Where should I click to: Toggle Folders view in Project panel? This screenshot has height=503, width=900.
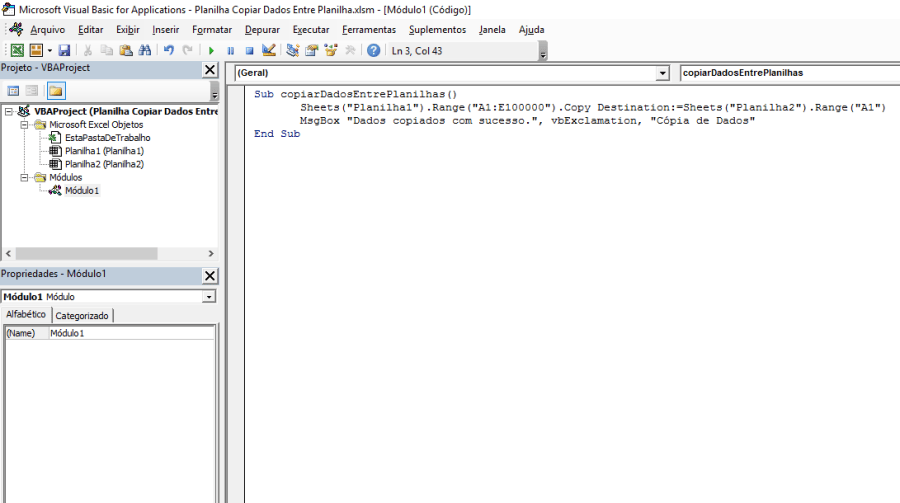tap(56, 91)
